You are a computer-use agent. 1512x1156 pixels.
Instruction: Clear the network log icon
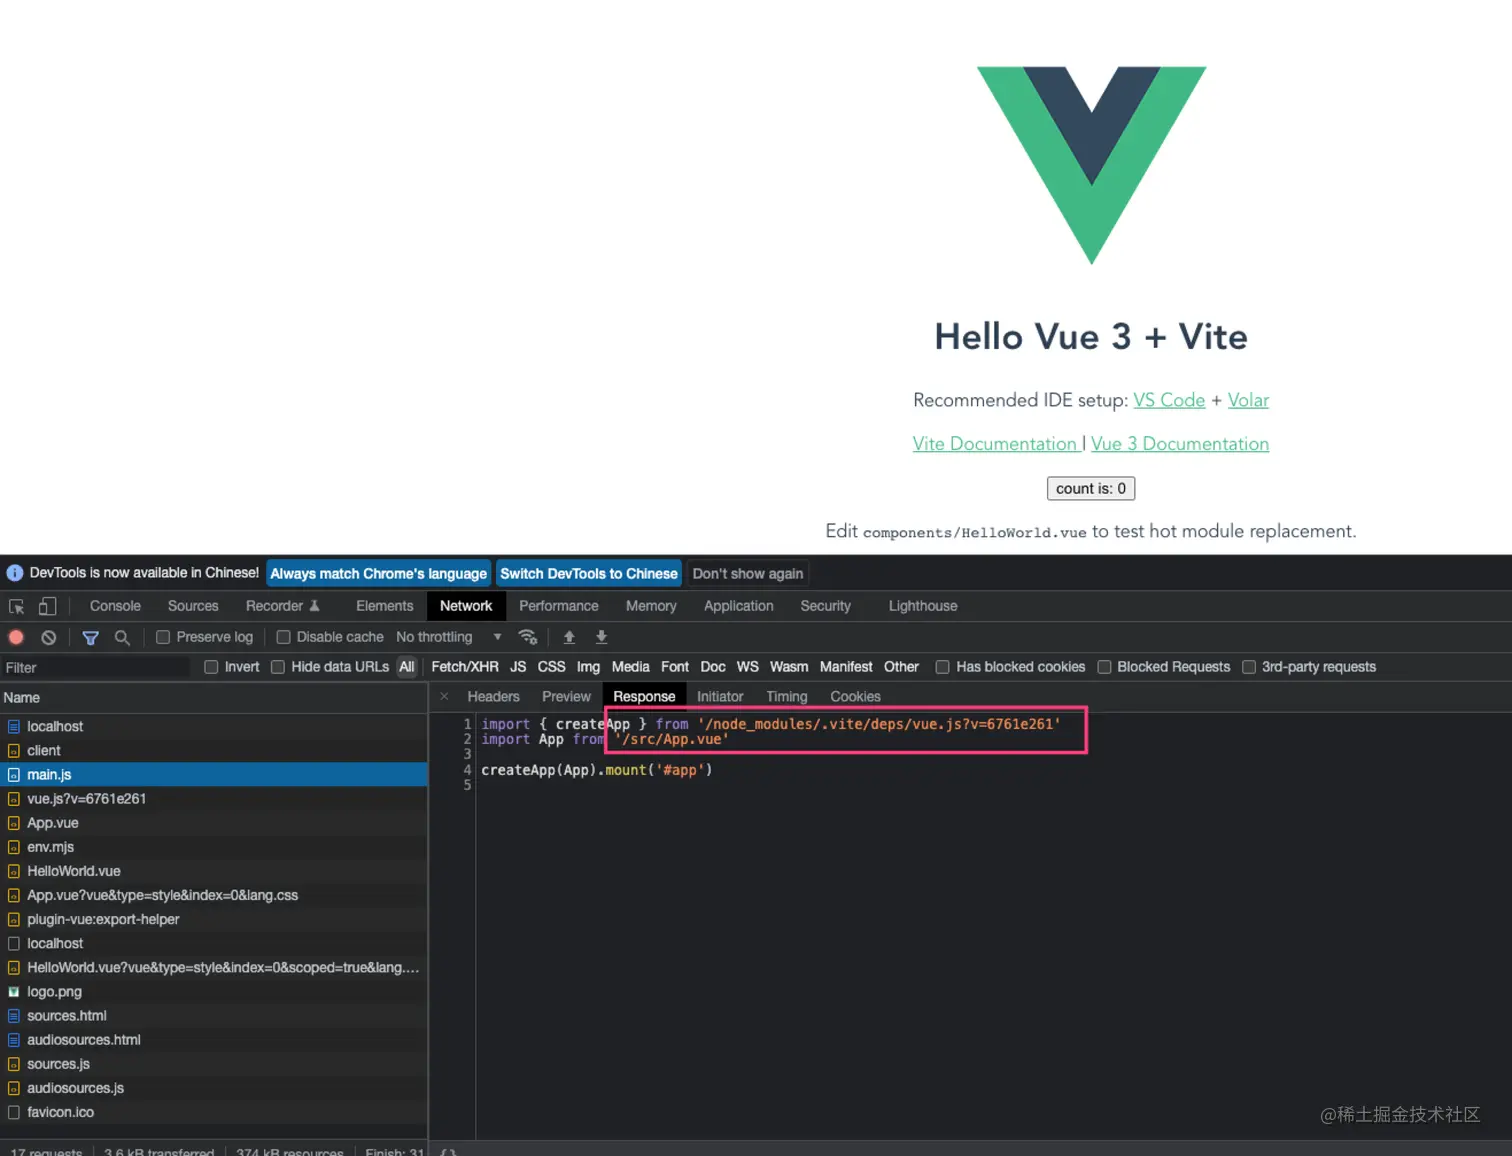[48, 637]
